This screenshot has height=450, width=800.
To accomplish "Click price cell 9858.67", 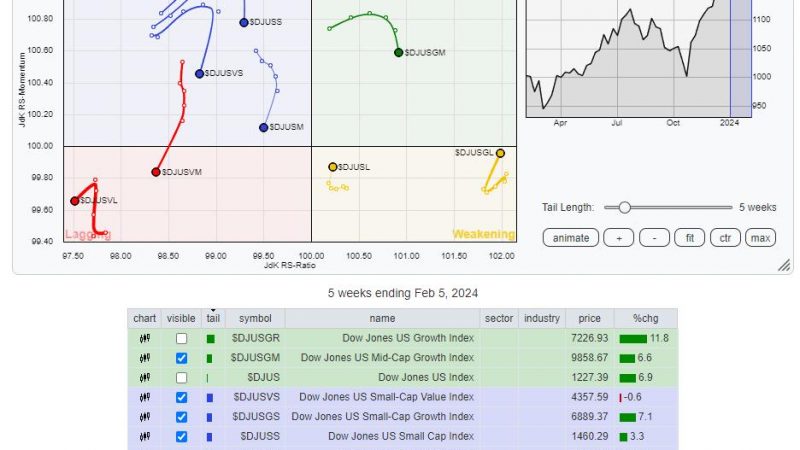I will tap(589, 358).
